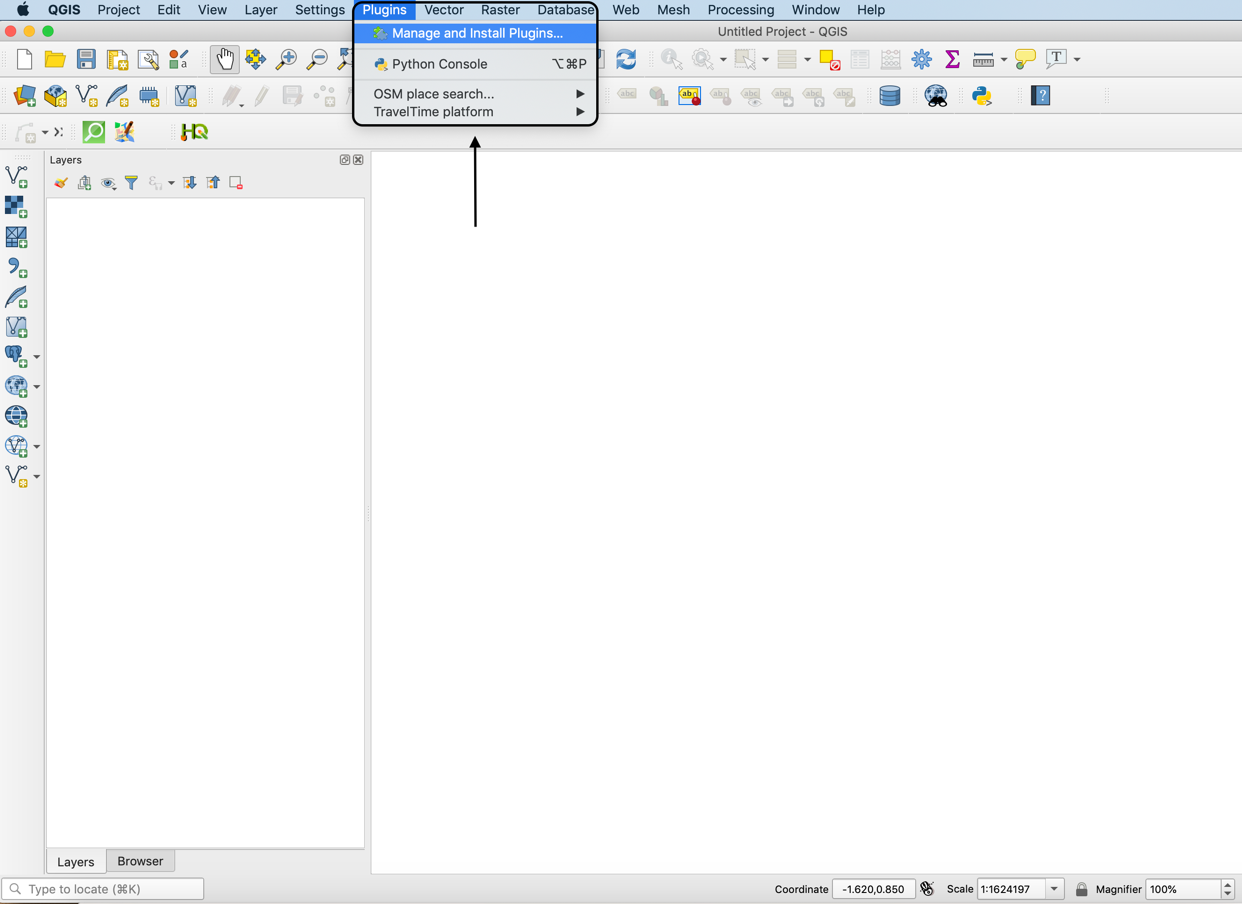Show Statistical Summary sigma icon
This screenshot has width=1242, height=904.
pyautogui.click(x=953, y=60)
